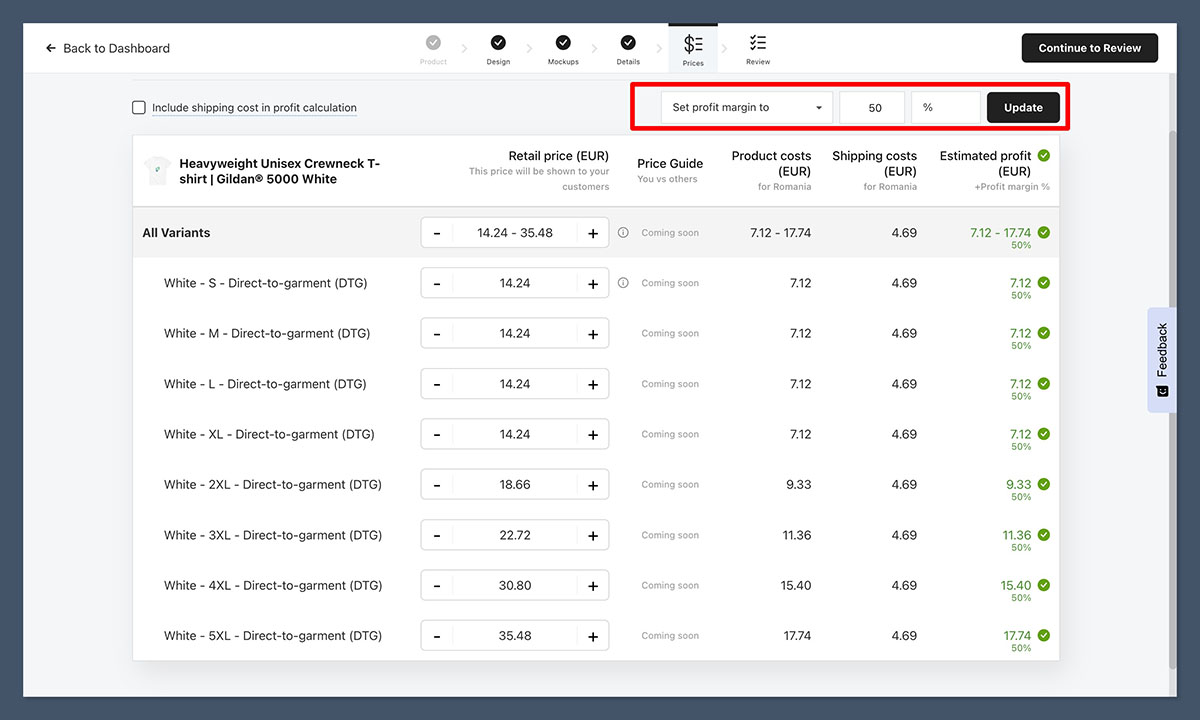
Task: Click the info icon beside All Variants price guide
Action: tap(622, 232)
